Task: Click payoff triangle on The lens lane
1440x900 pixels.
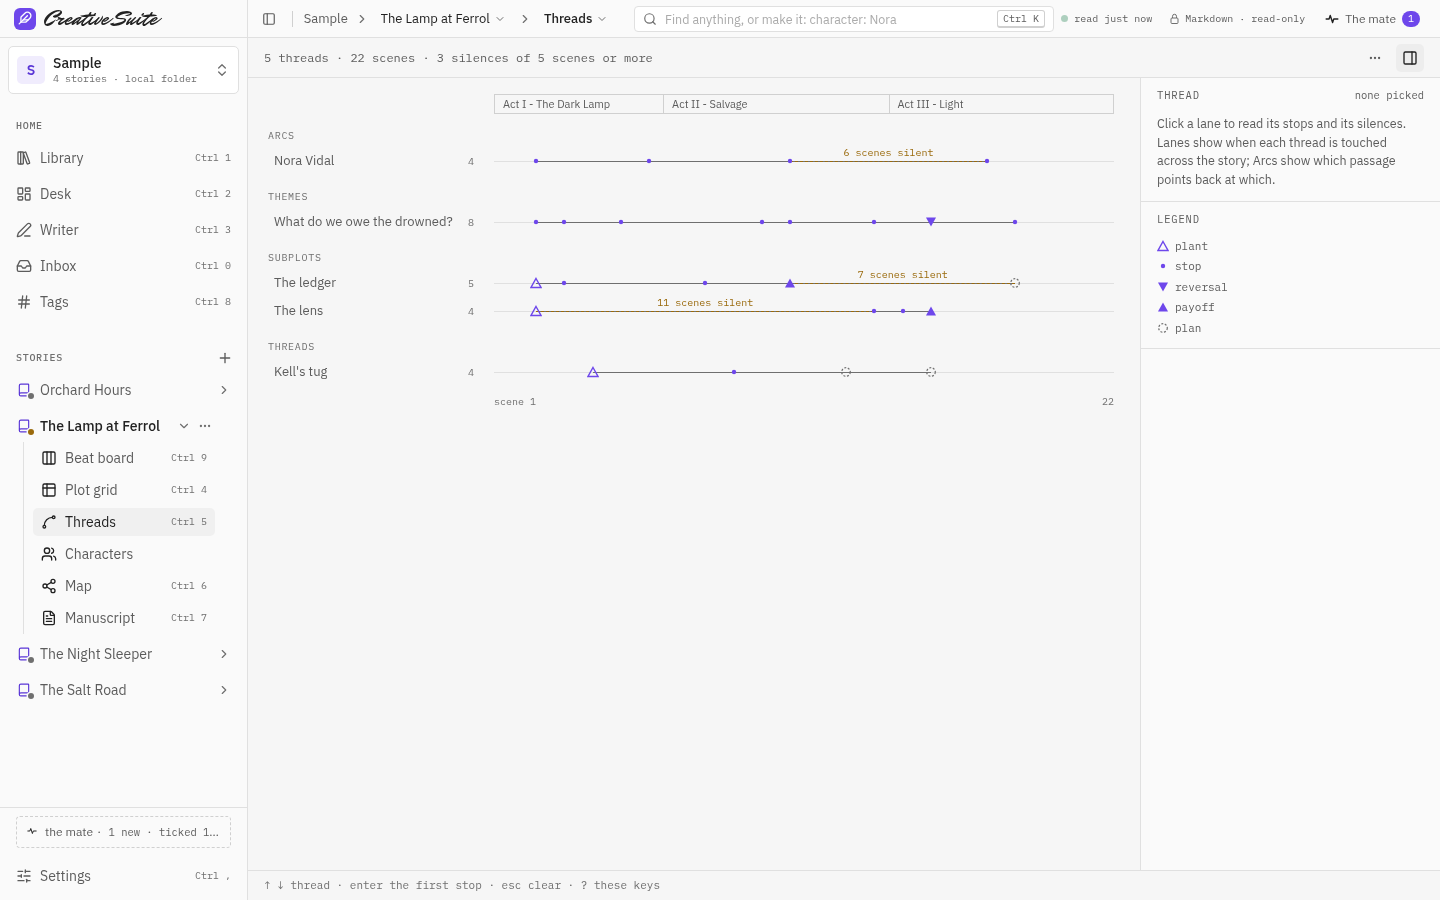Action: 931,311
